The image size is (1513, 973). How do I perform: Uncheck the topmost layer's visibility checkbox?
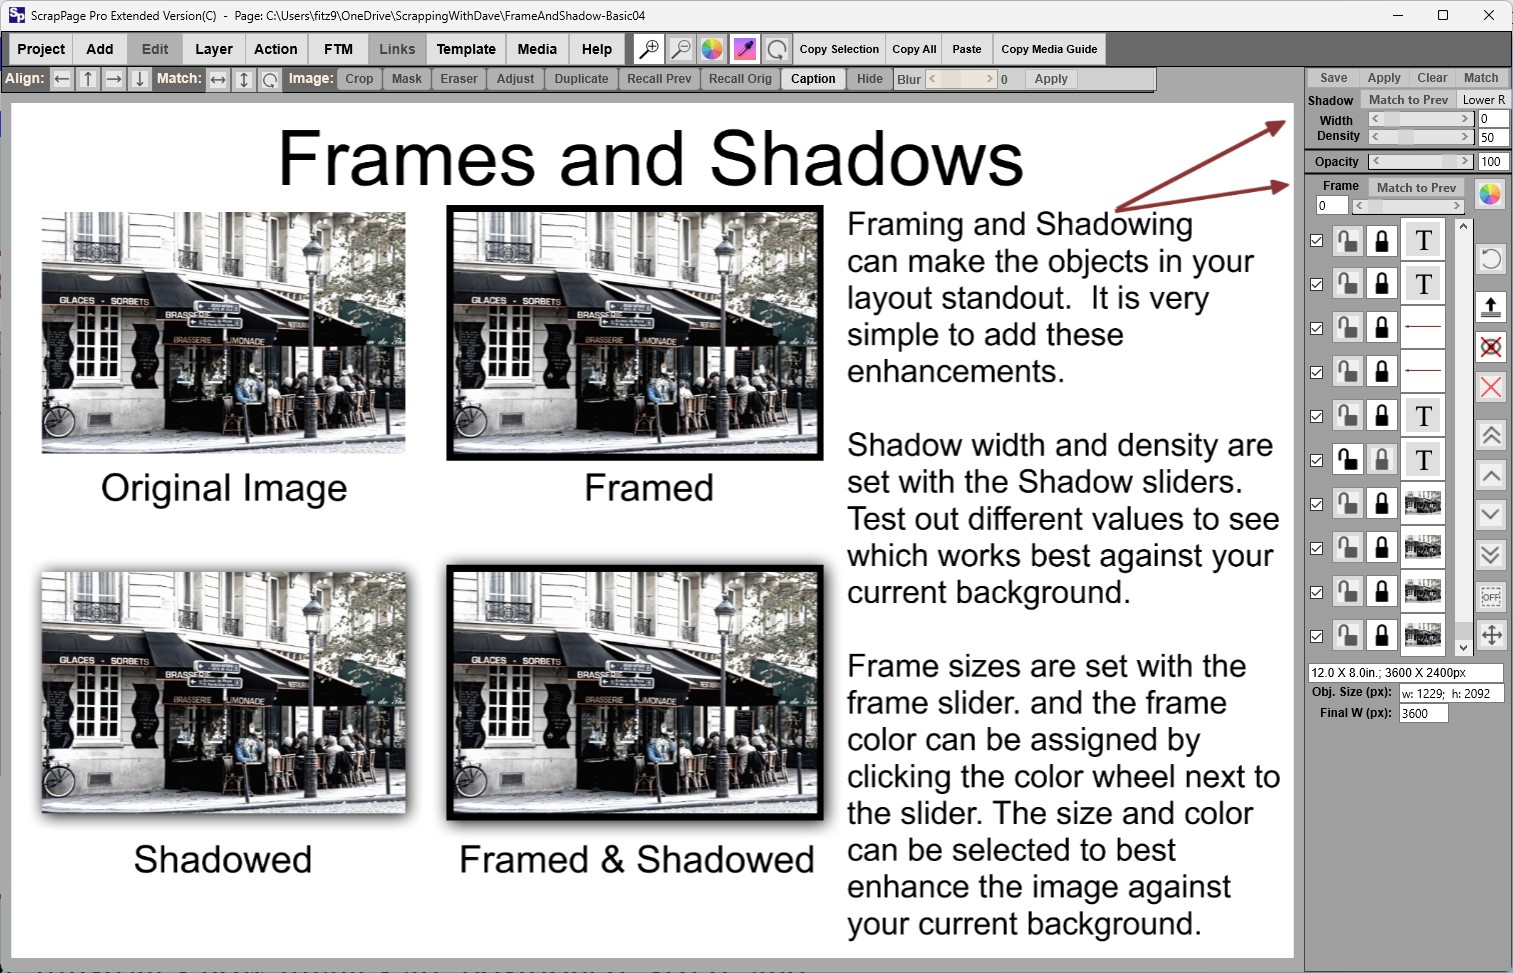point(1317,240)
